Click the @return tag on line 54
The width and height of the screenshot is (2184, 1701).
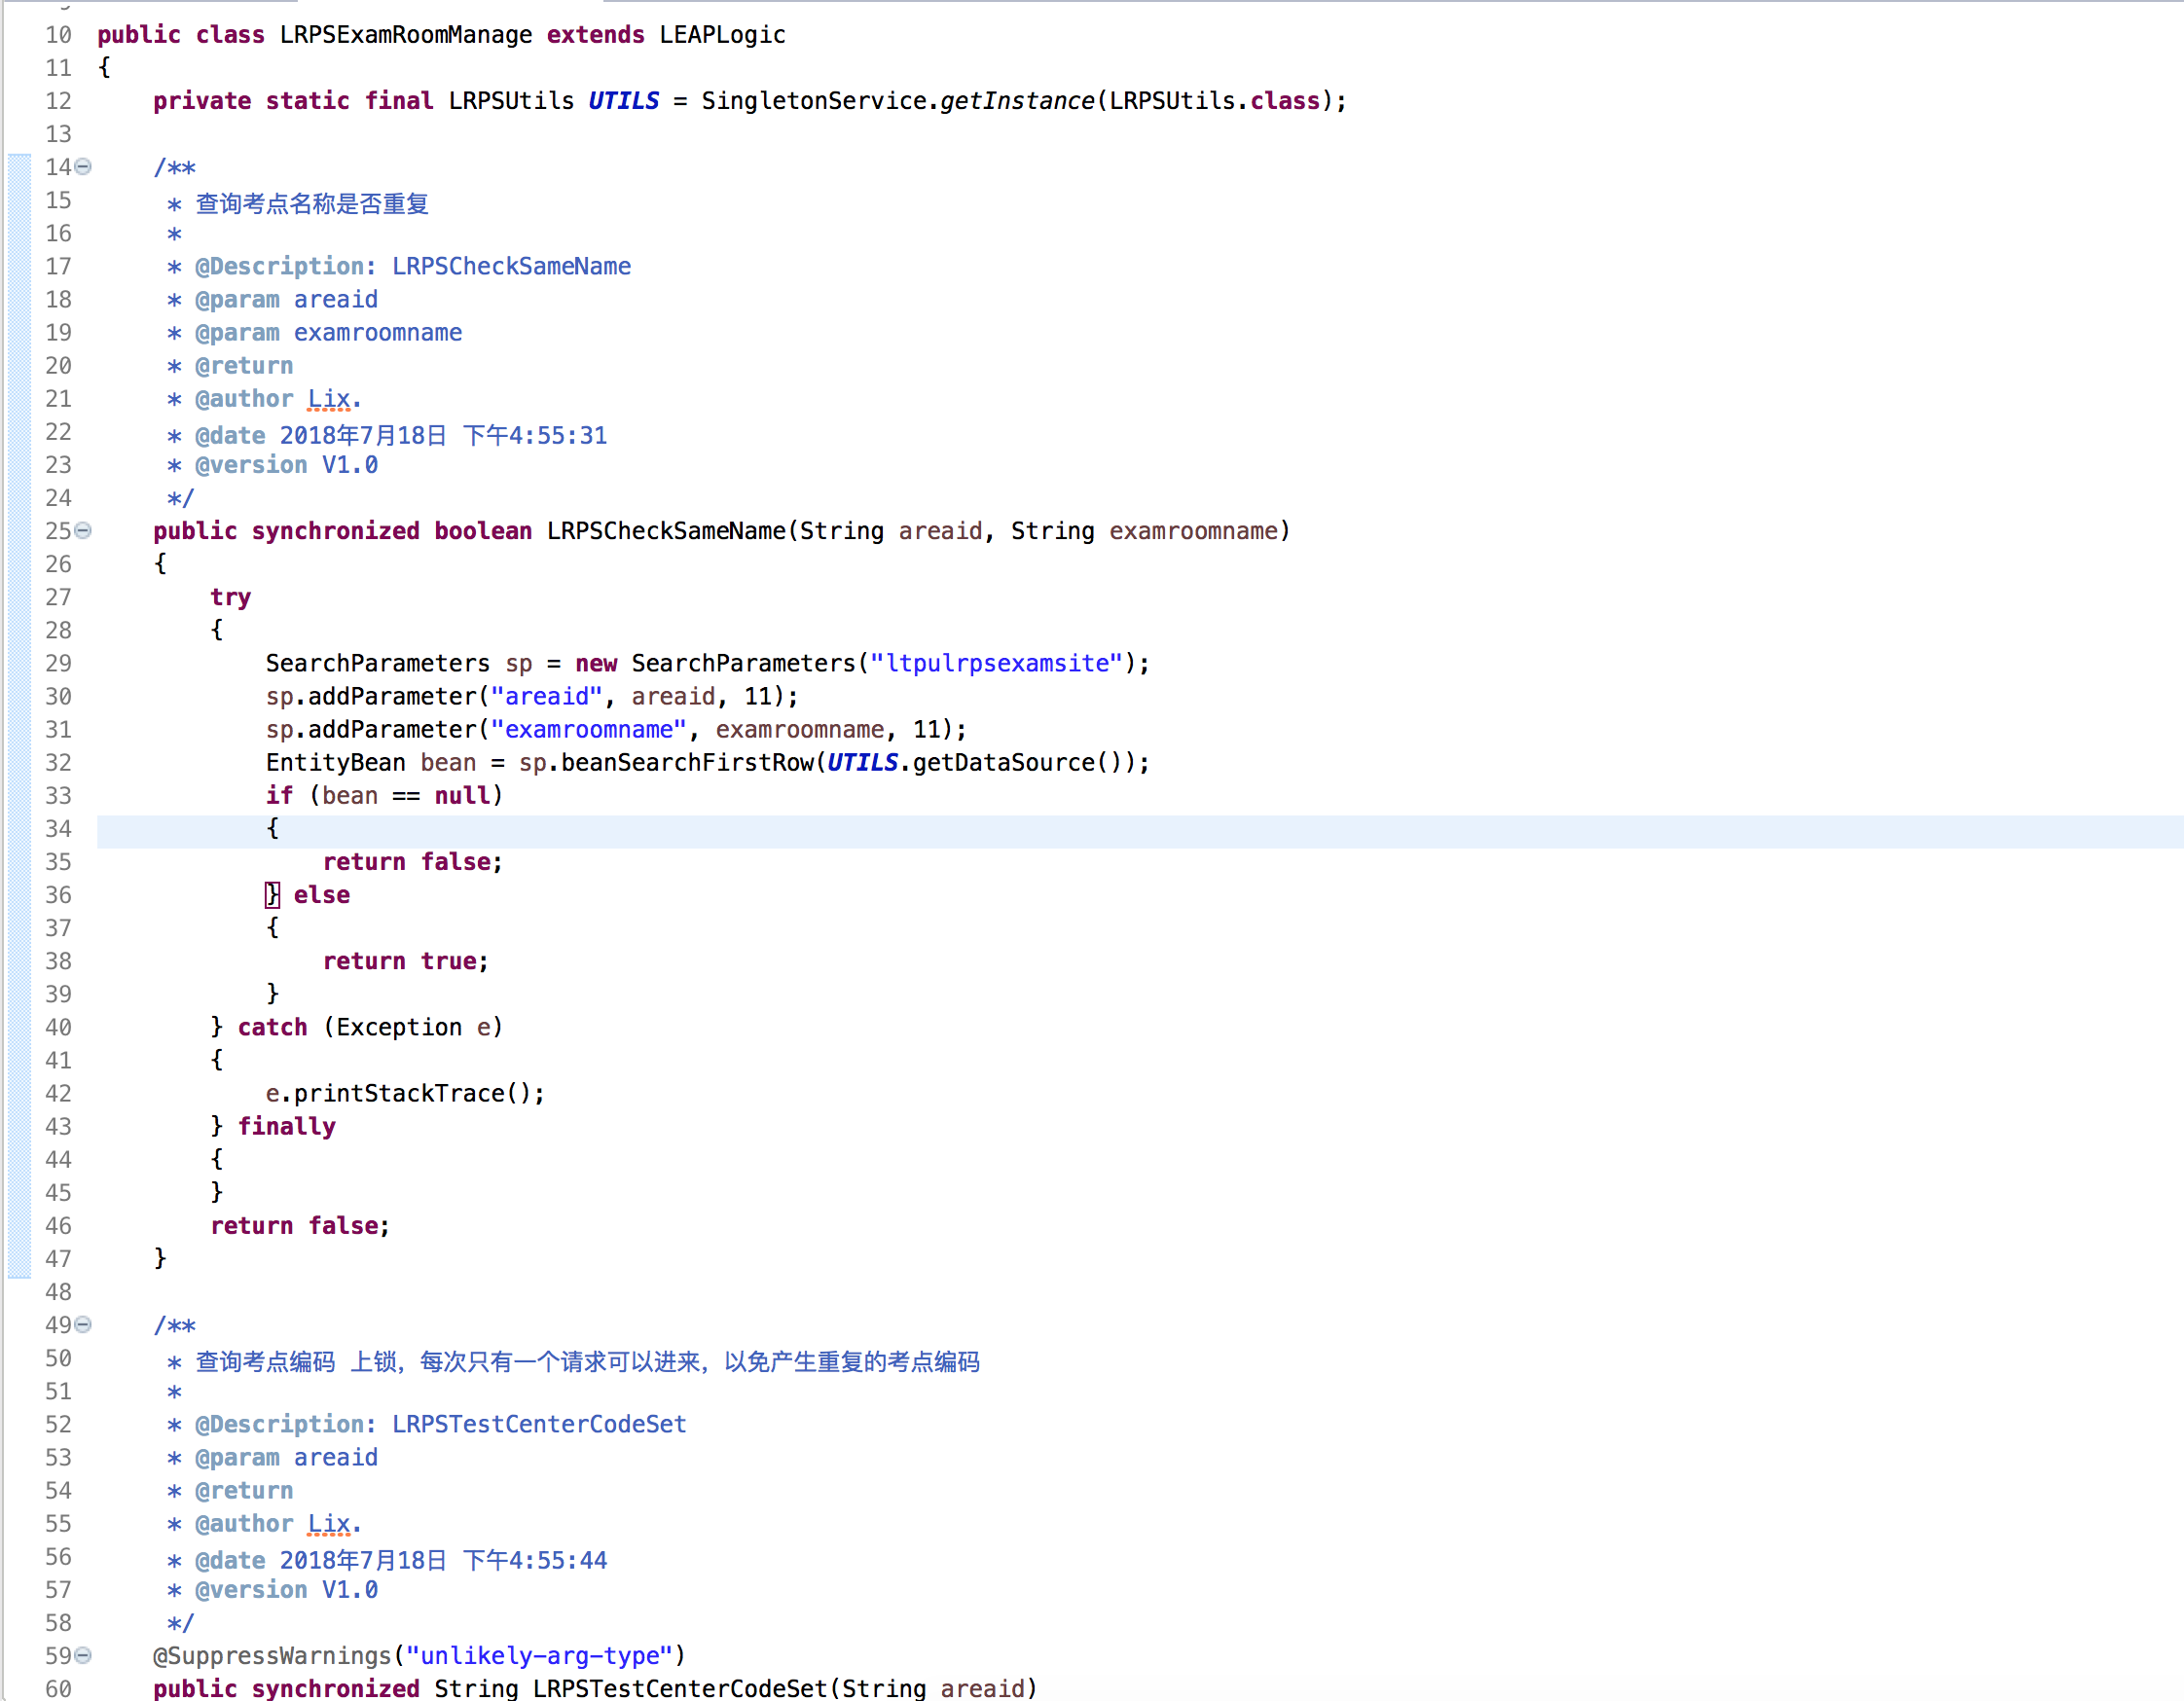click(x=245, y=1491)
